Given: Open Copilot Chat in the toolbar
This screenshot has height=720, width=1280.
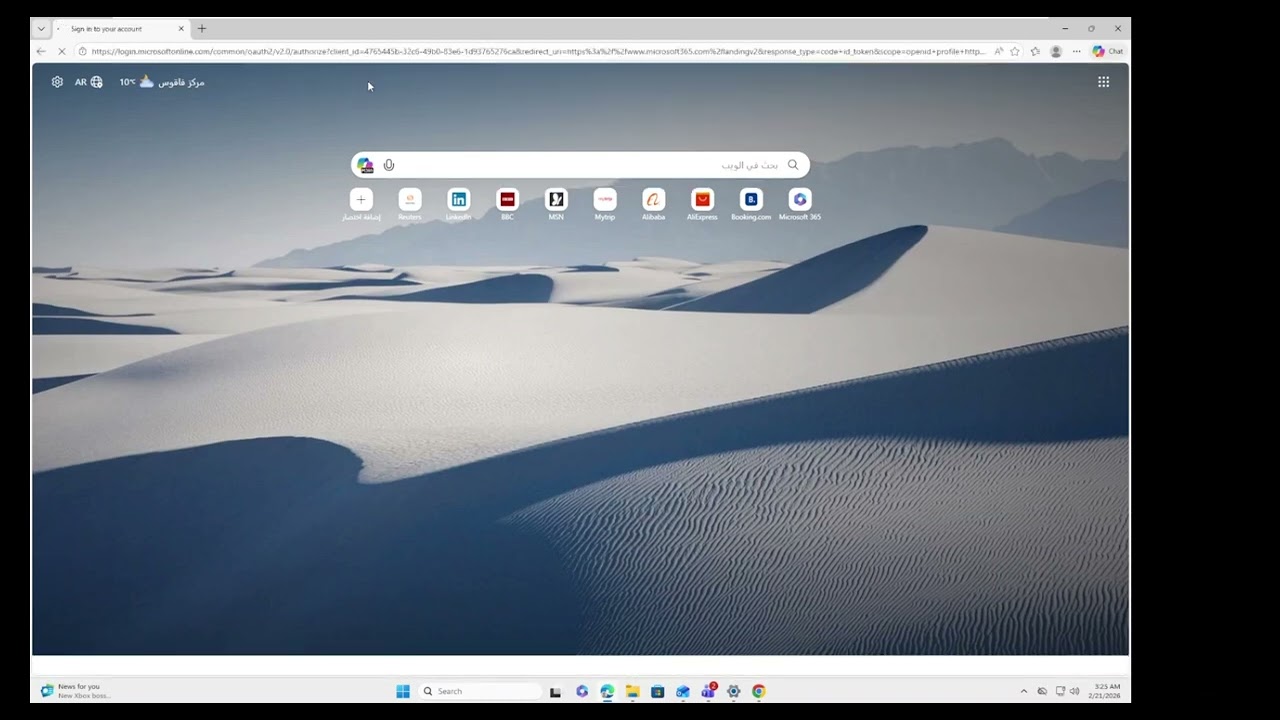Looking at the screenshot, I should coord(1107,51).
